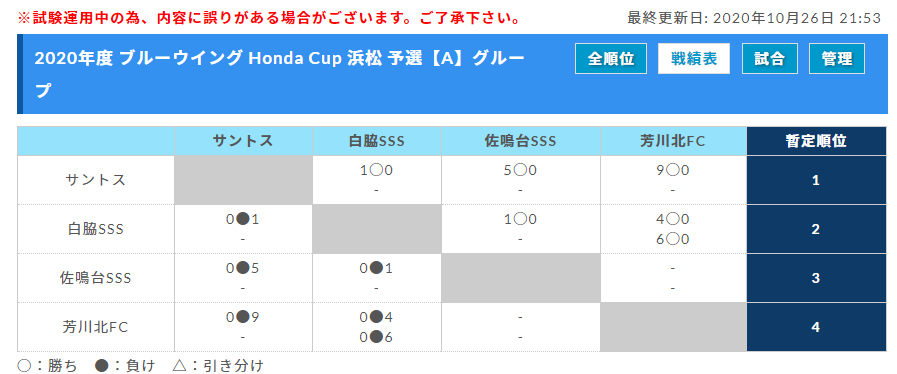The height and width of the screenshot is (374, 897).
Task: Select the サントス row label
Action: [96, 180]
